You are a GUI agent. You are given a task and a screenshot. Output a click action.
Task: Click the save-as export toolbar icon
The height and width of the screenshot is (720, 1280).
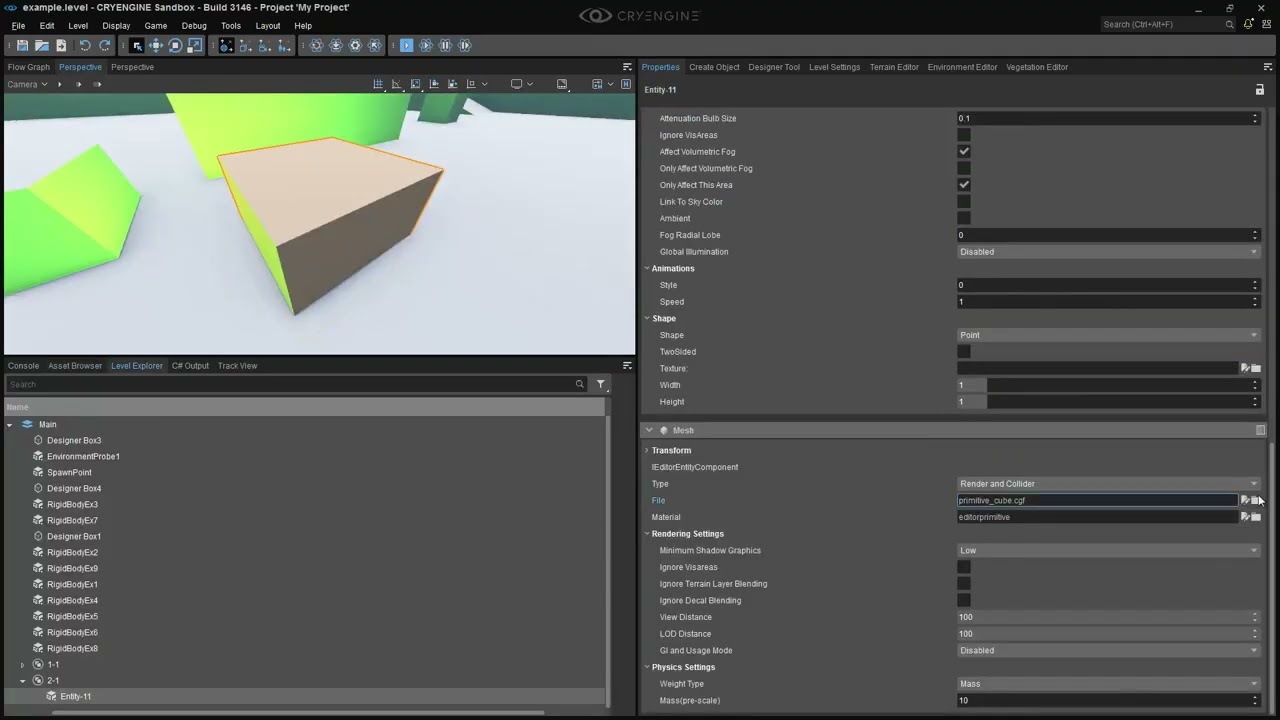click(60, 45)
